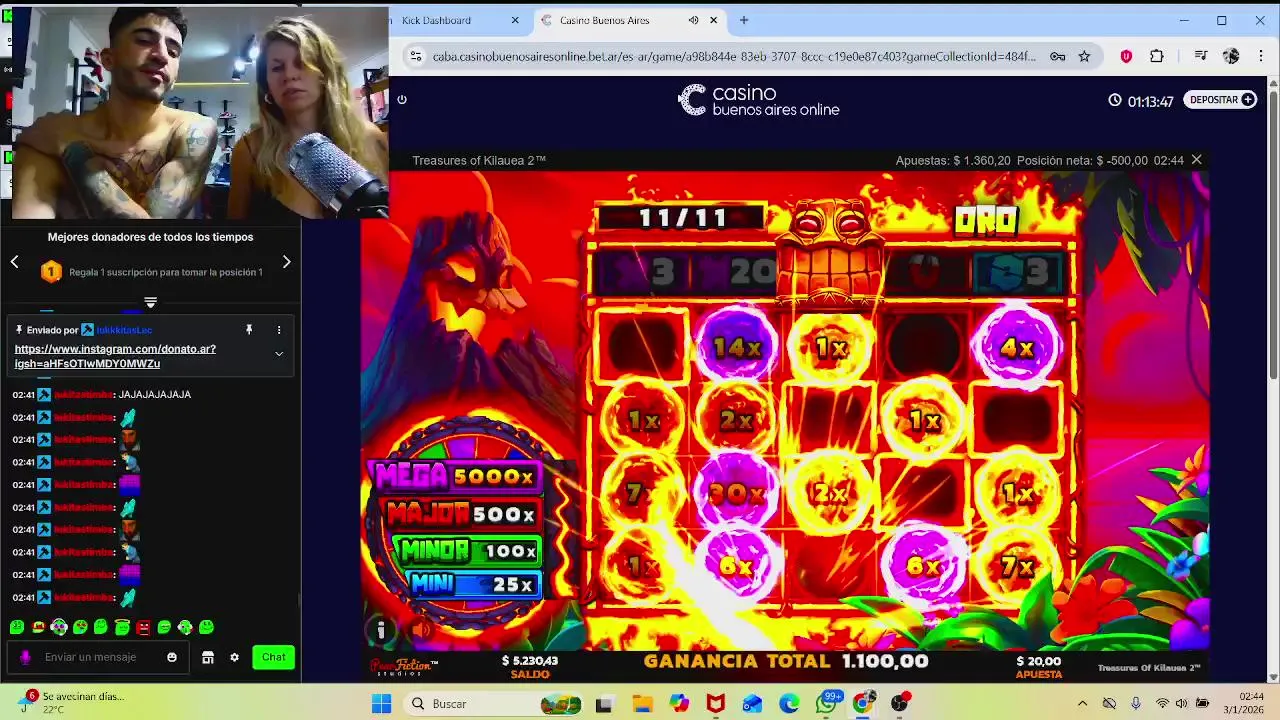Open the Kick chat shop icon
Screen dimensions: 1280x720
(208, 657)
